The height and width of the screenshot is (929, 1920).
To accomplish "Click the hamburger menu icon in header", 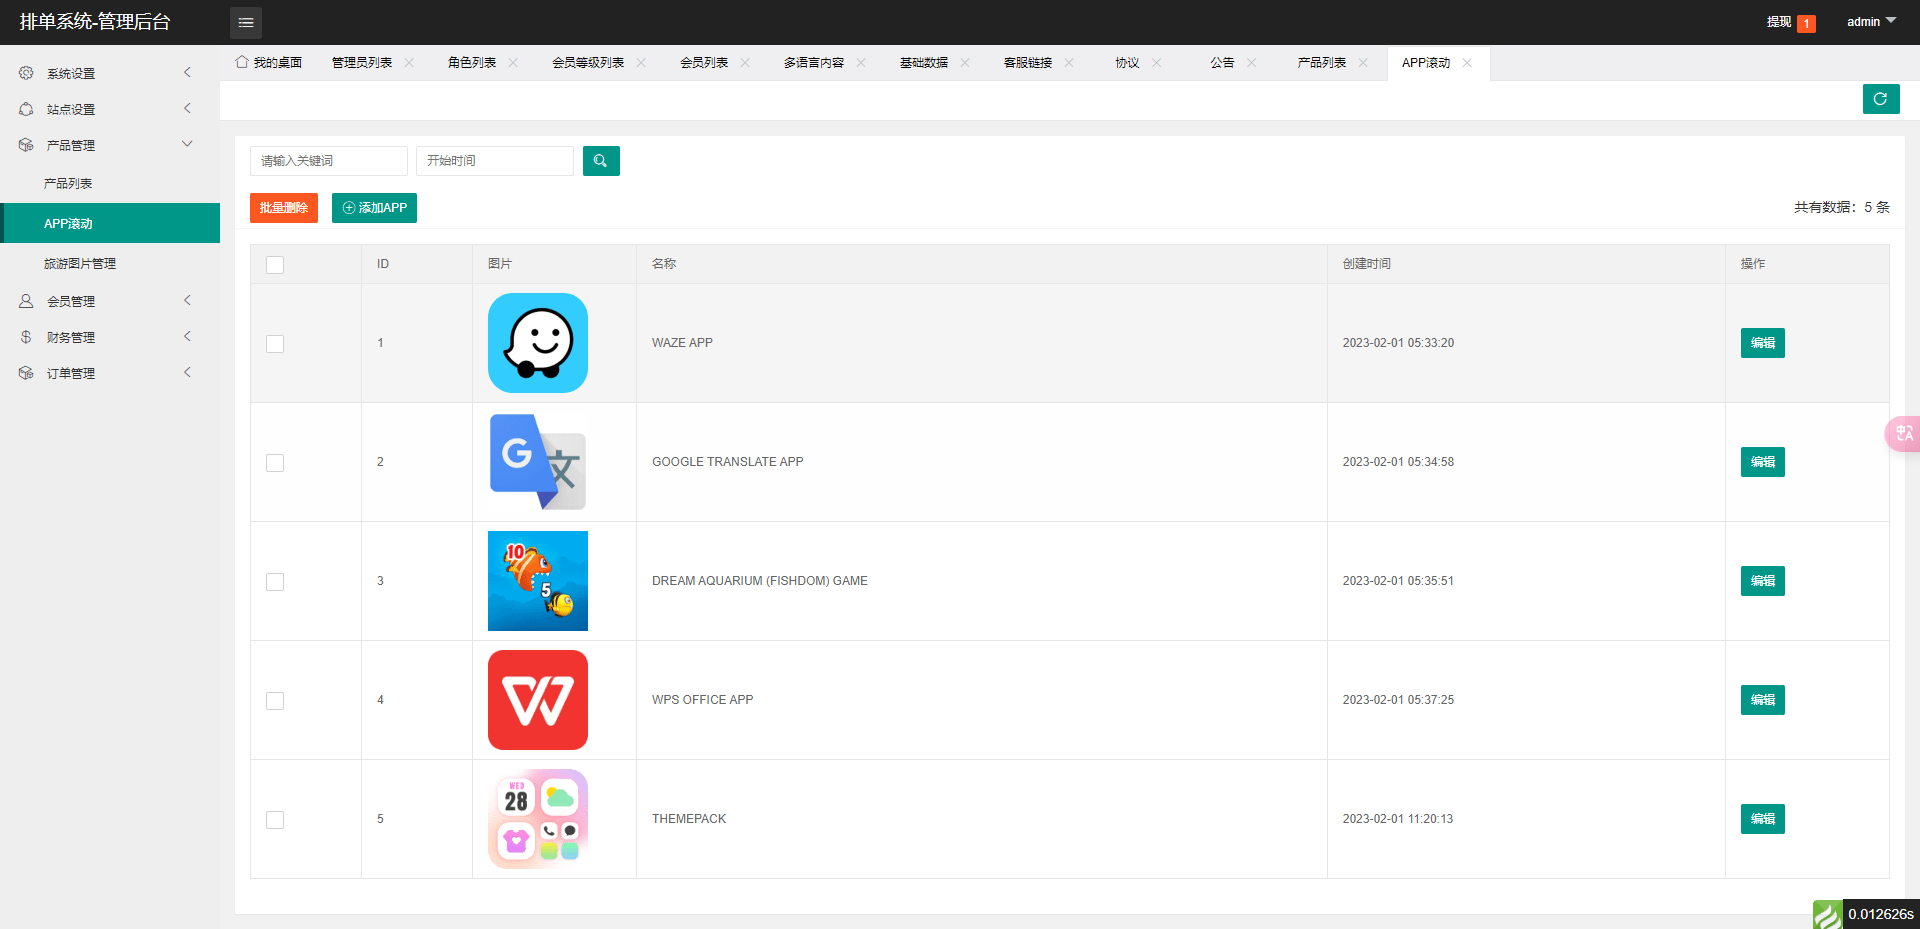I will pyautogui.click(x=246, y=22).
